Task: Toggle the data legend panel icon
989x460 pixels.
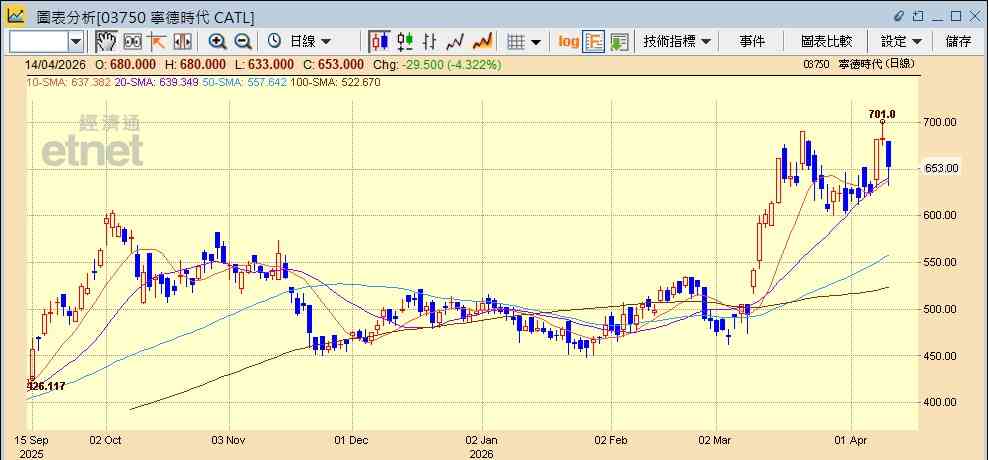Action: click(594, 42)
